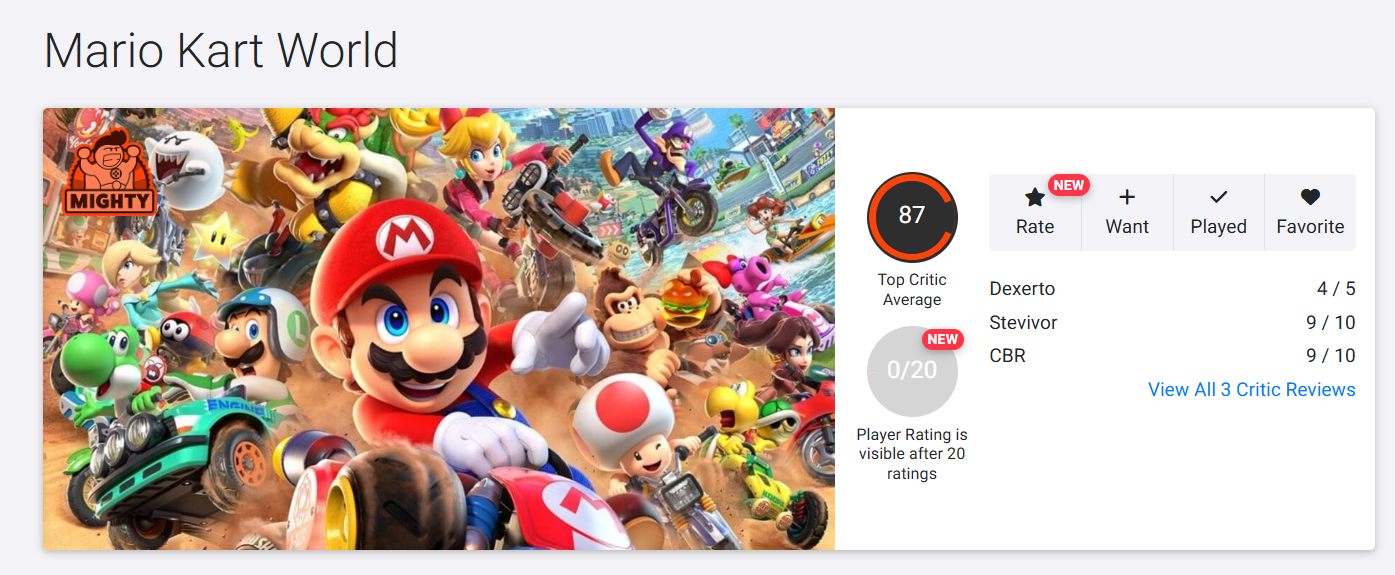Click Dexerto's 4 / 5 score
The height and width of the screenshot is (575, 1395).
(1335, 289)
